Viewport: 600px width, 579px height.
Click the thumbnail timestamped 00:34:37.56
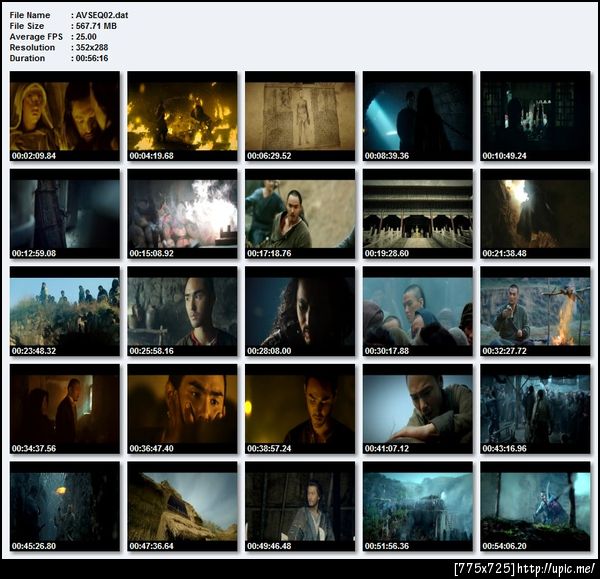[x=65, y=409]
